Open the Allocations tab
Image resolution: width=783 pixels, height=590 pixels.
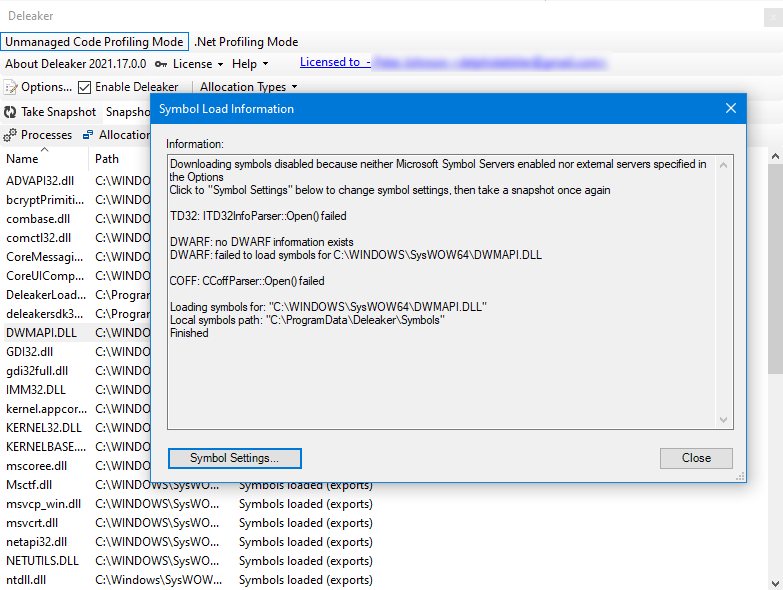116,135
